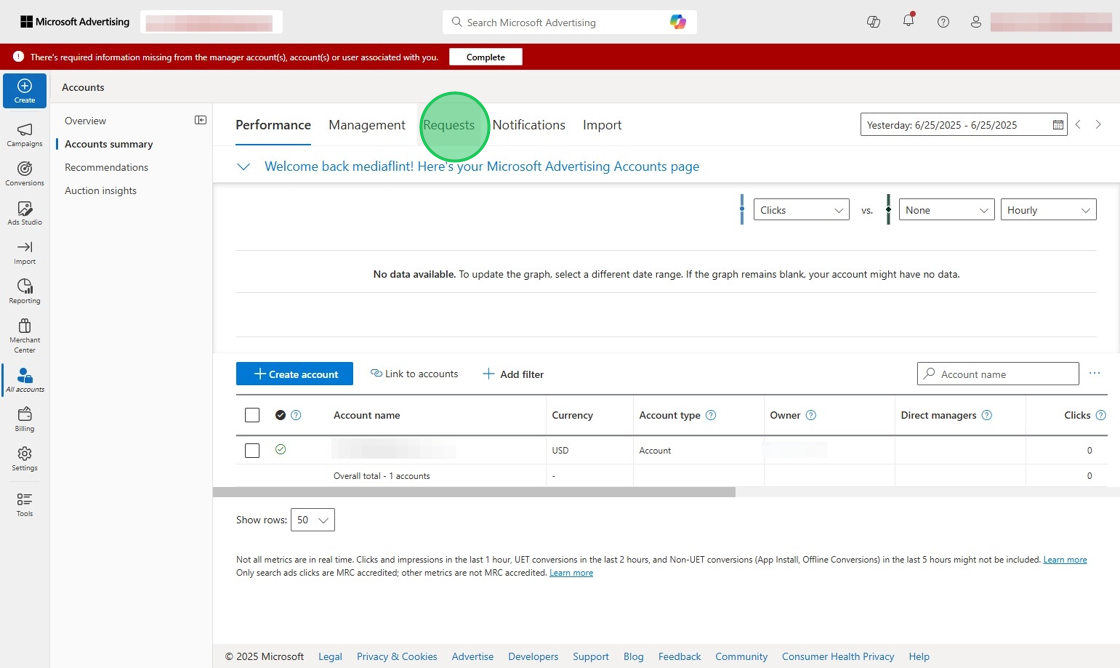1120x668 pixels.
Task: Click the Microsoft Advertising logo
Action: 75,22
